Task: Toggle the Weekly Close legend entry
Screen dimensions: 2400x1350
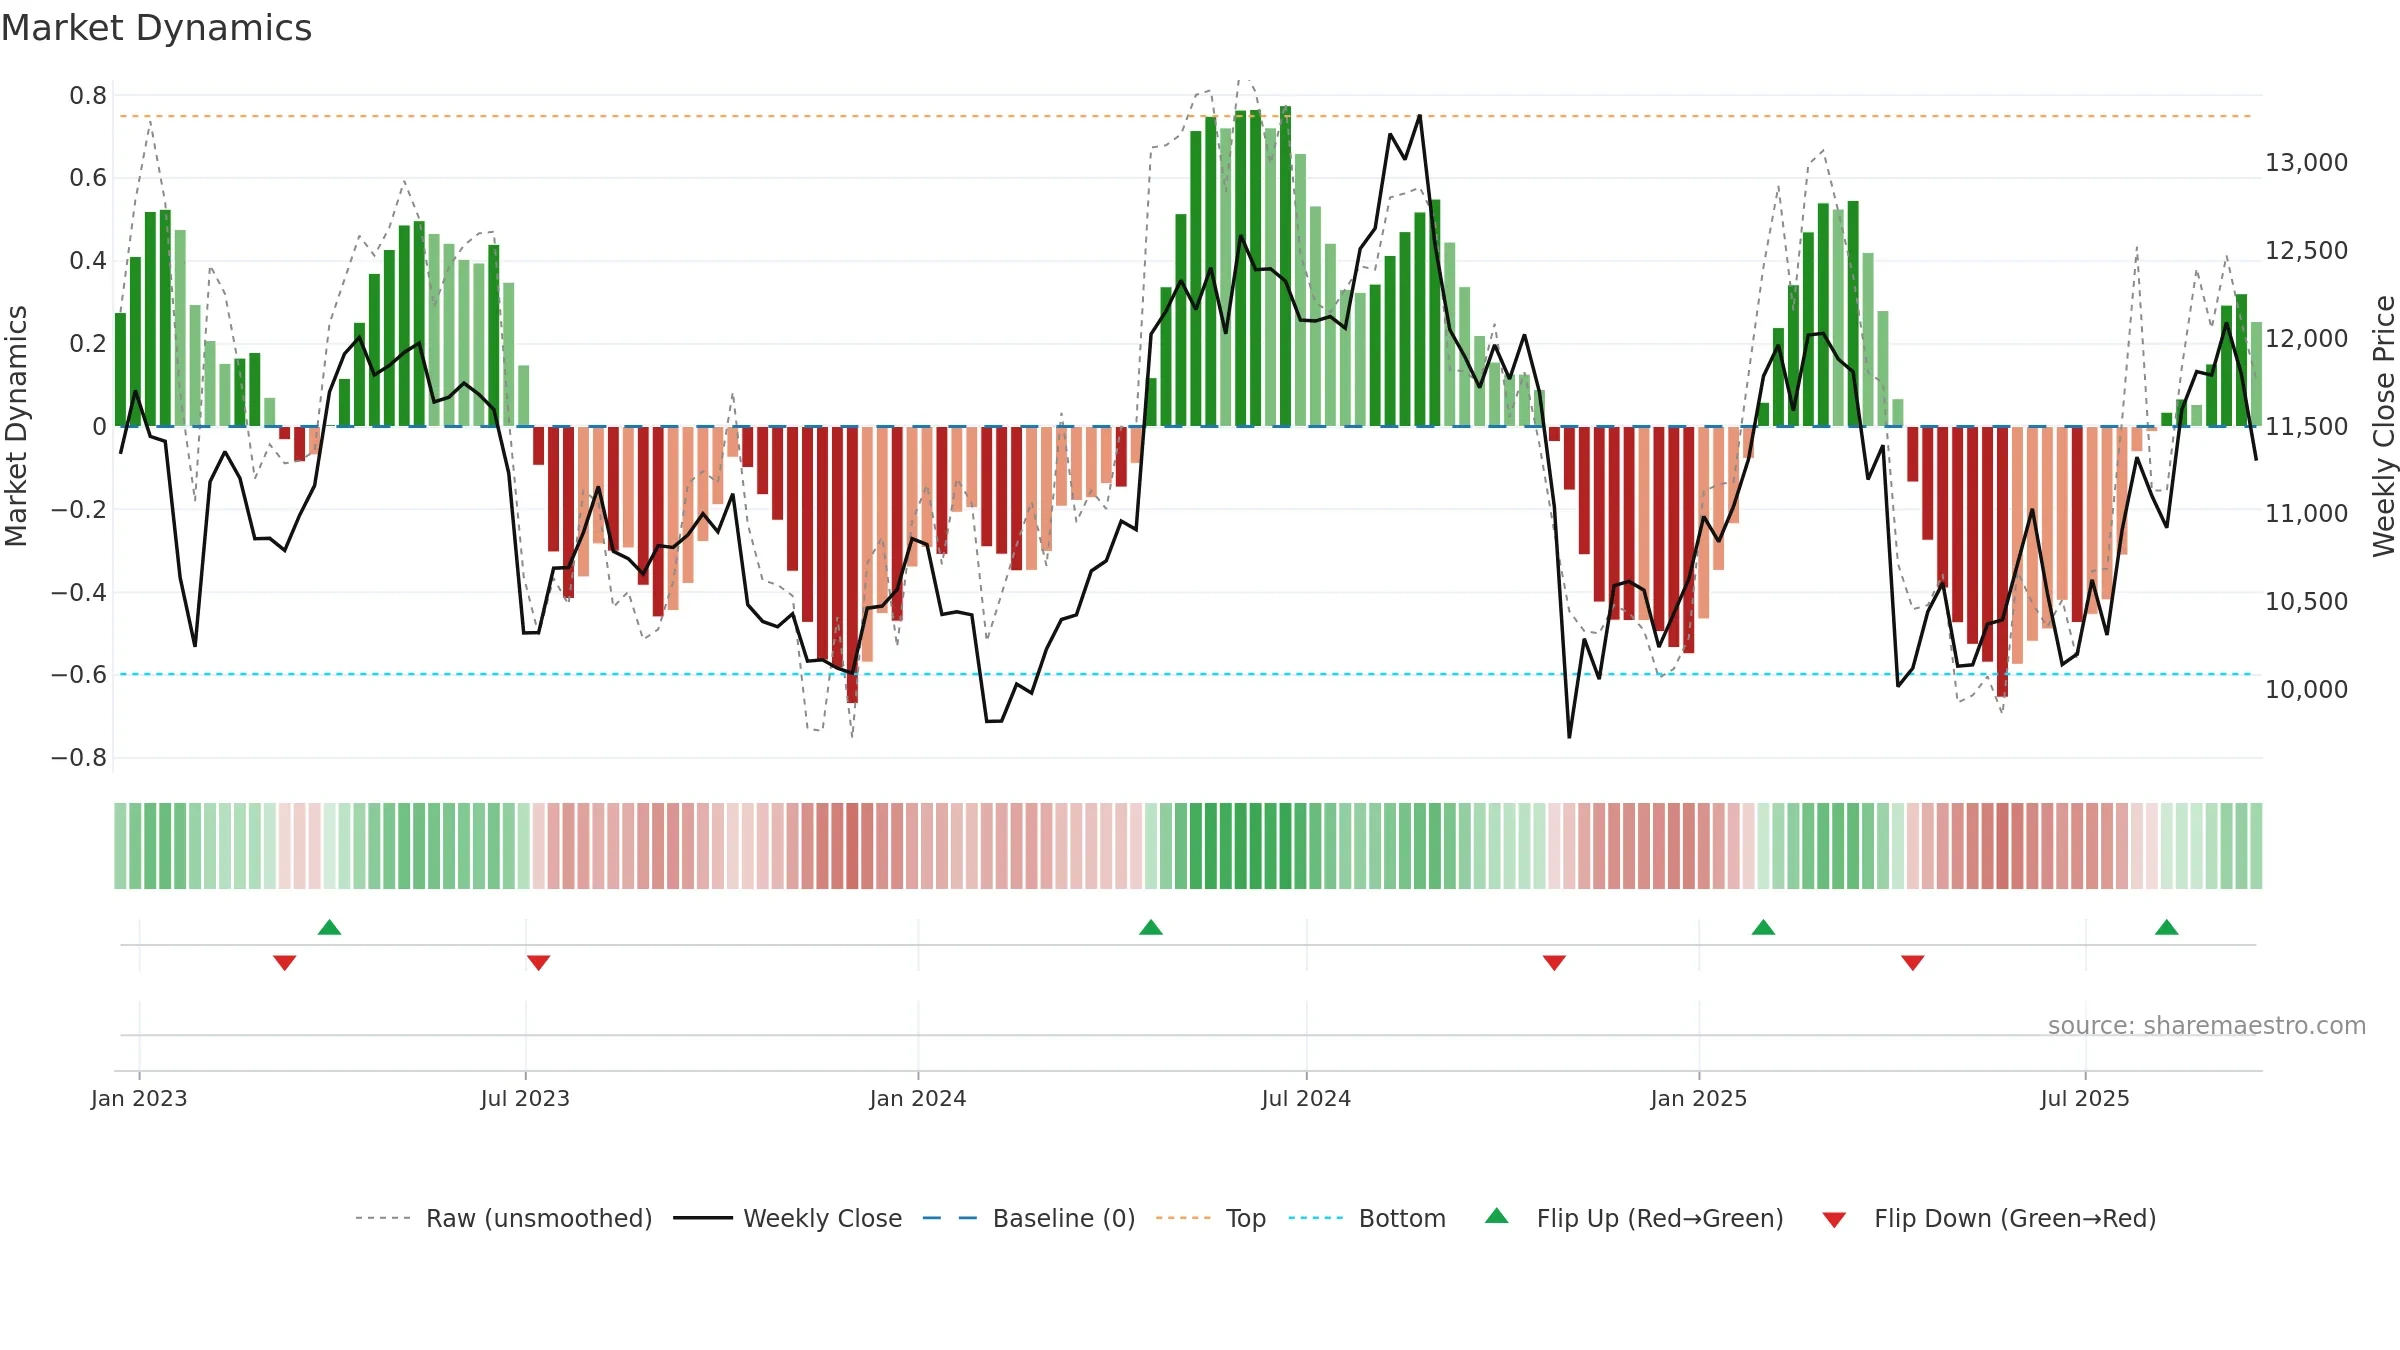Action: pyautogui.click(x=788, y=1218)
